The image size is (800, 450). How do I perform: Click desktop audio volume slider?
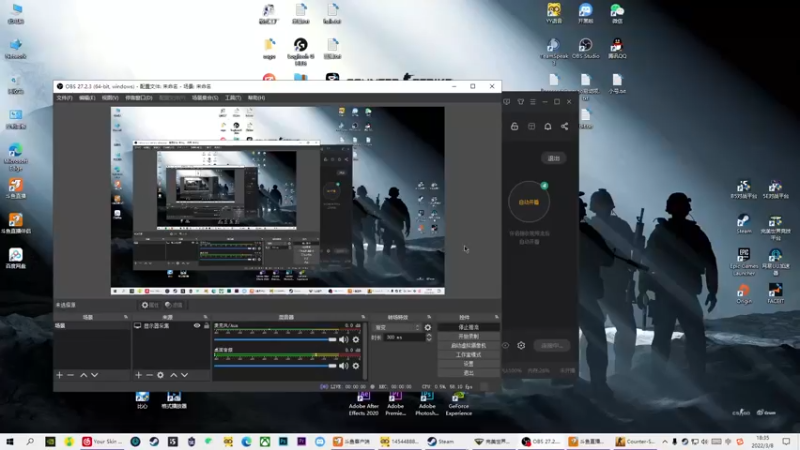(x=276, y=365)
